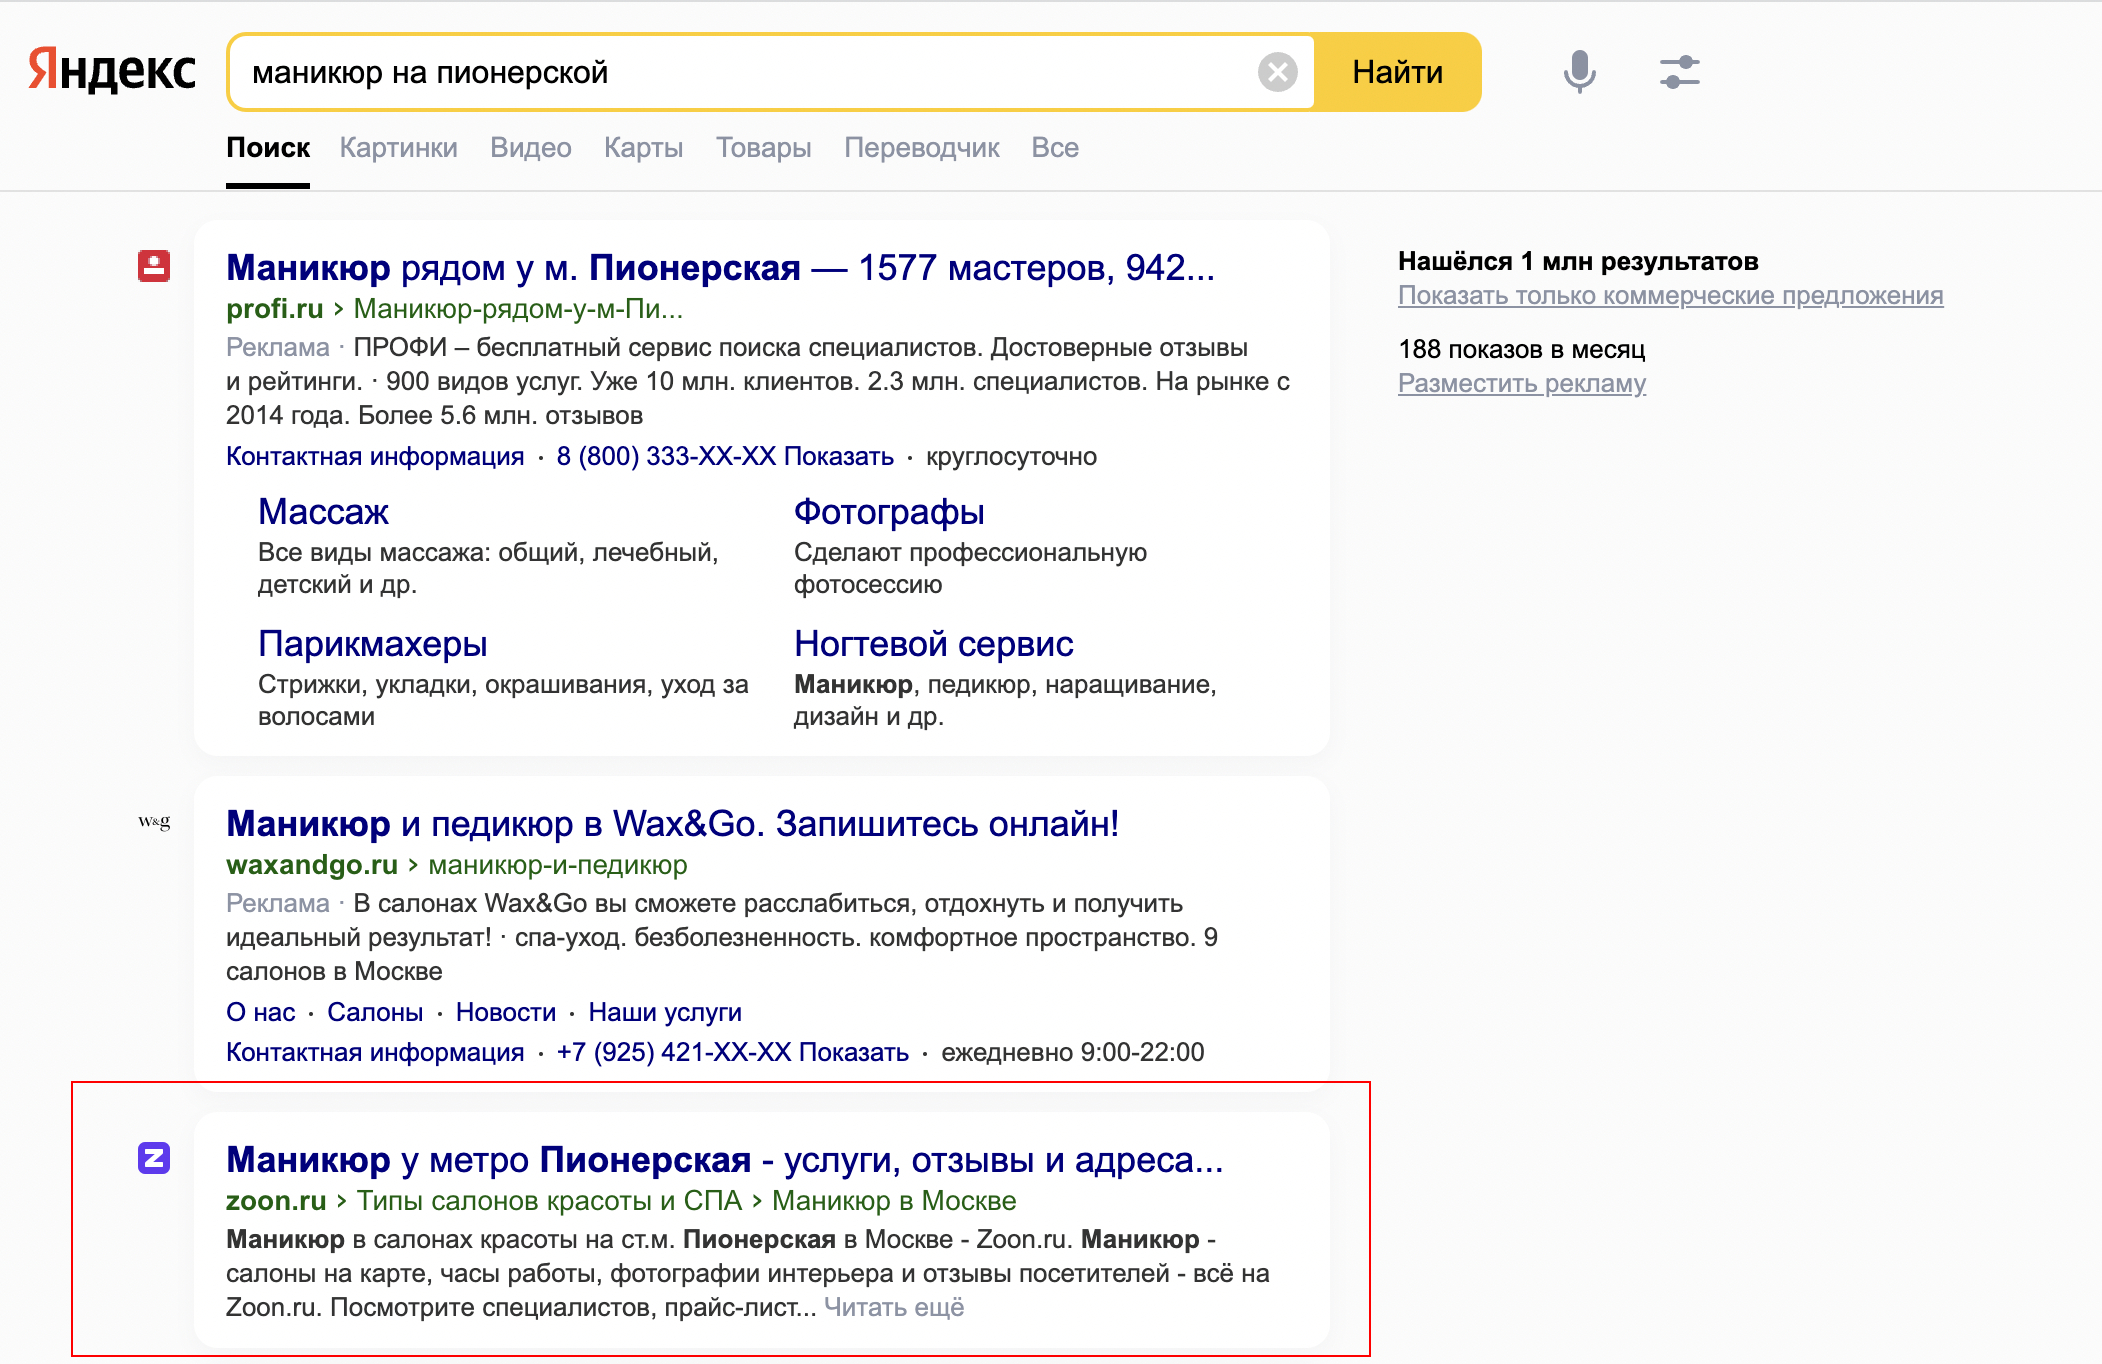Viewport: 2102px width, 1364px height.
Task: Open the Фотографы sitelink
Action: (x=889, y=512)
